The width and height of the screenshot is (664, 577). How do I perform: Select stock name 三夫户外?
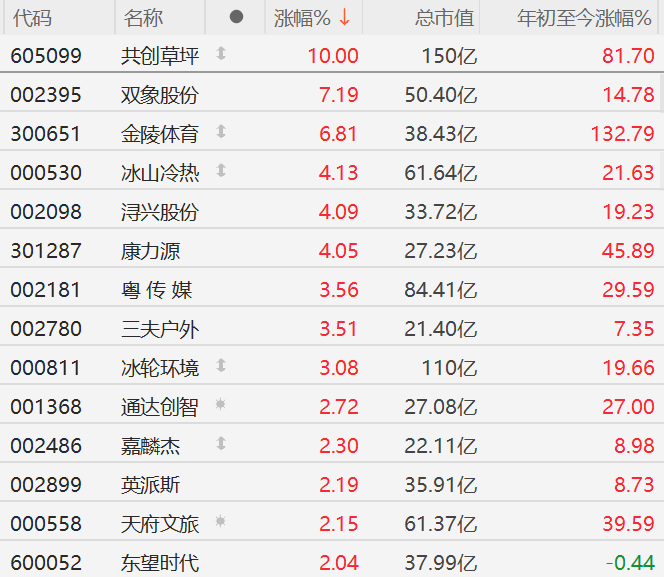(x=160, y=329)
